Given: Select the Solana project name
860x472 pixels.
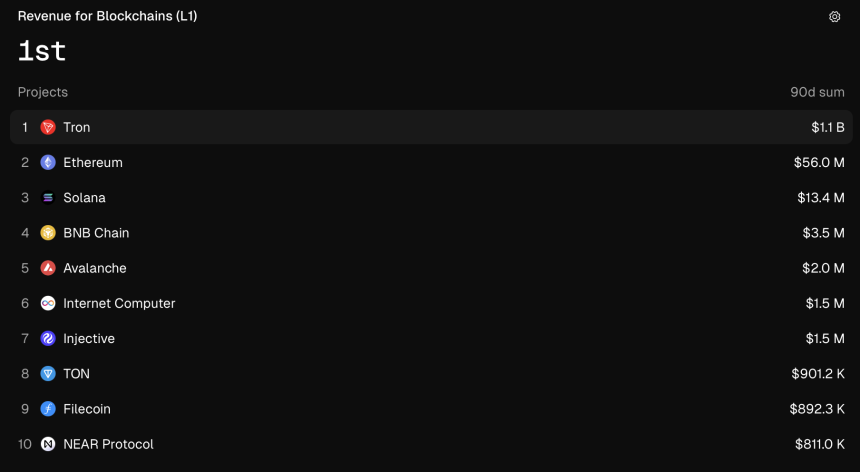Looking at the screenshot, I should click(84, 197).
